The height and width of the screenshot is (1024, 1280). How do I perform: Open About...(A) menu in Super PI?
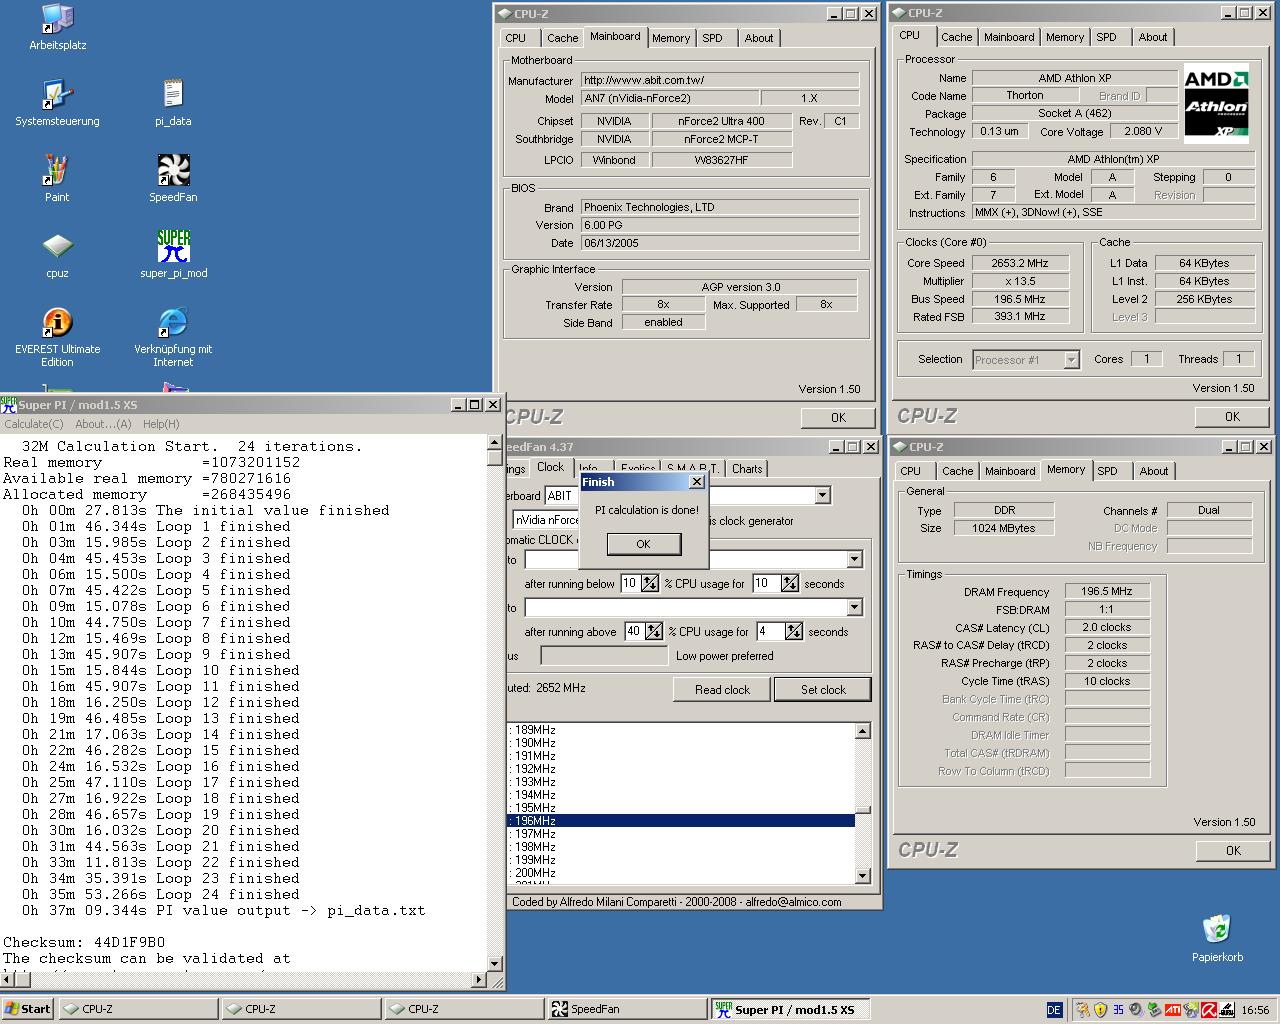point(103,424)
